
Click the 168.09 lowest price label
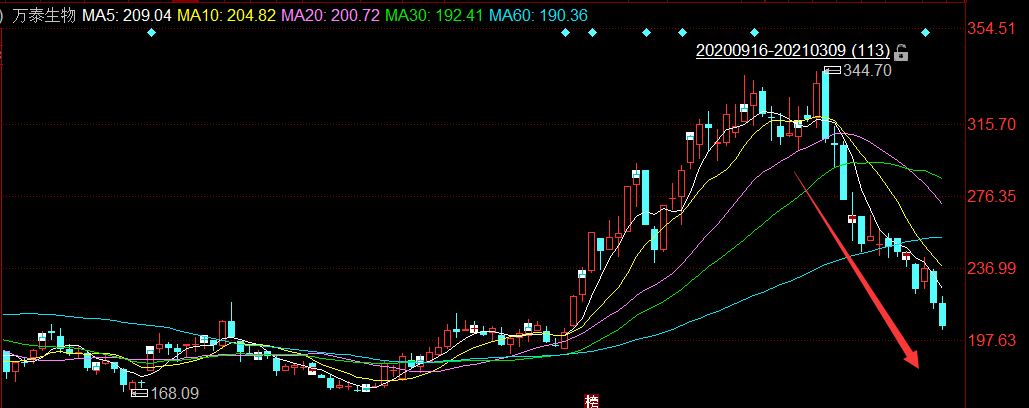pos(175,394)
